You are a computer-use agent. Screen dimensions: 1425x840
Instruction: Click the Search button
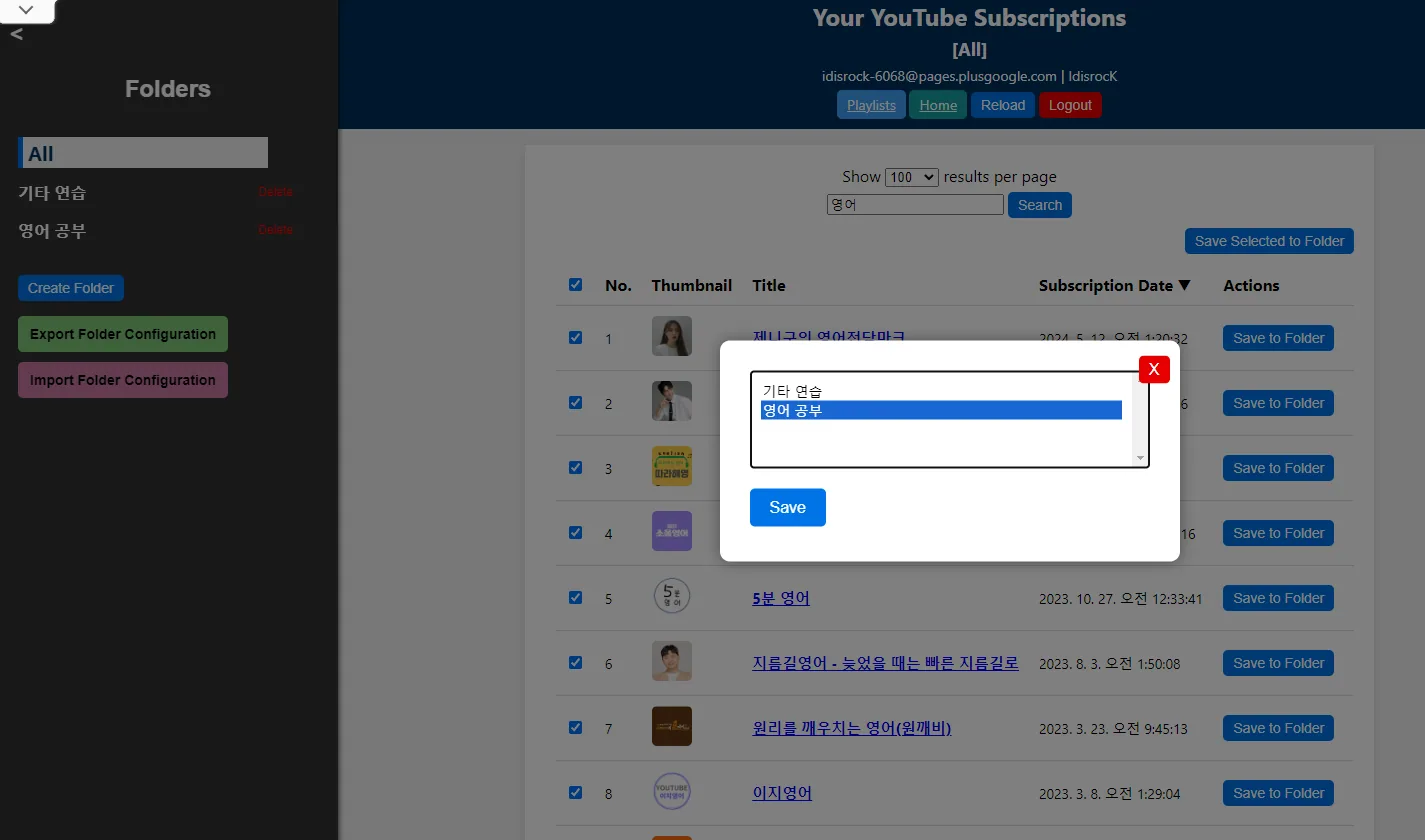point(1040,205)
